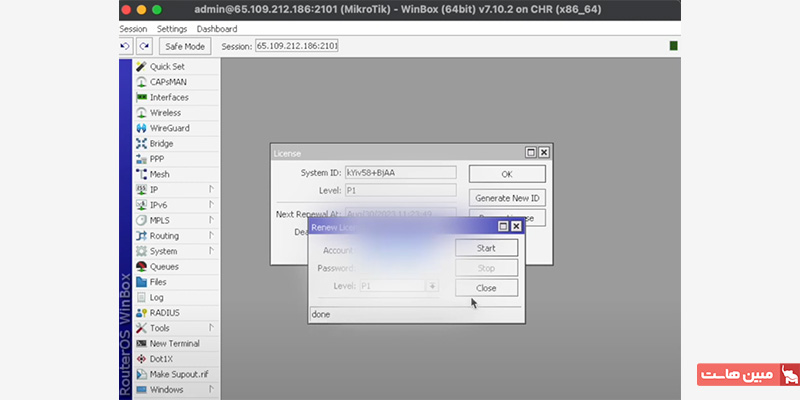Click the IP menu icon

coord(141,189)
